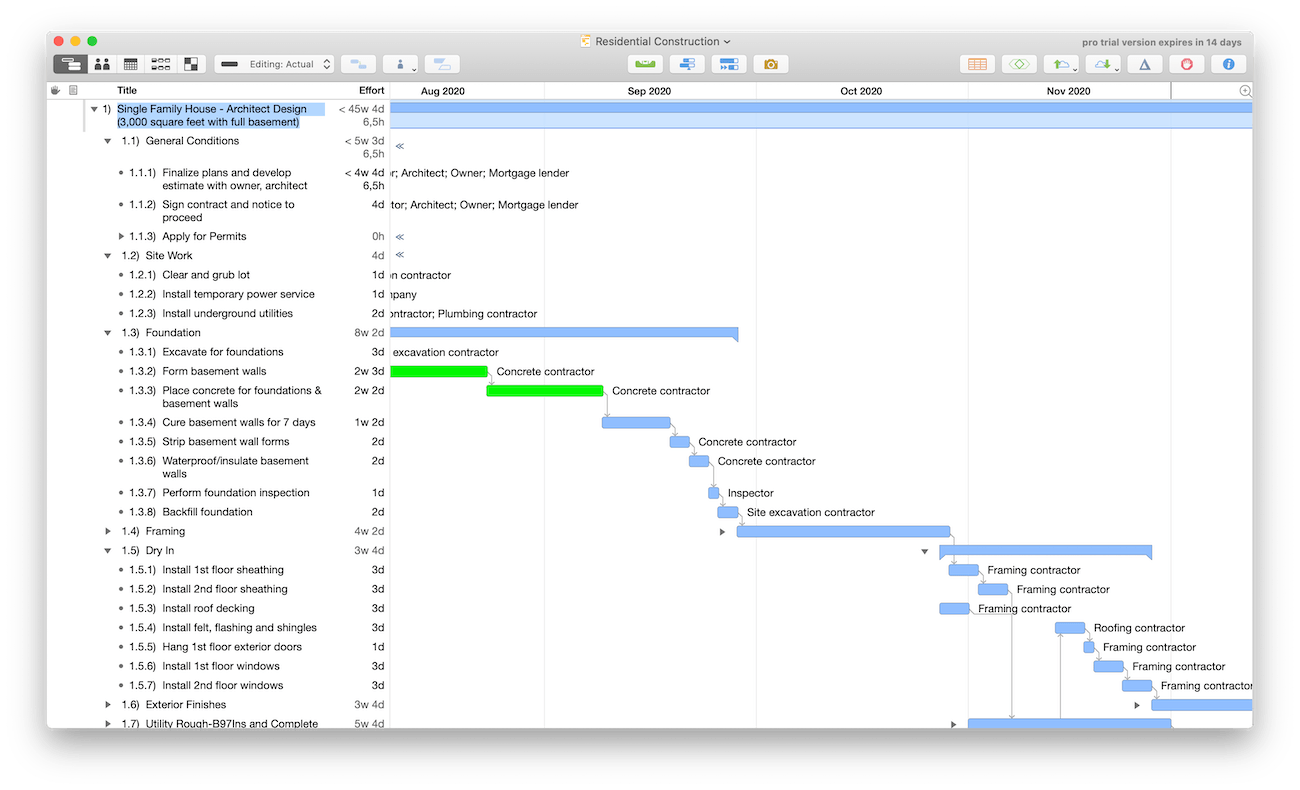Viewport: 1300px width, 790px height.
Task: Open the Residential Construction title menu
Action: pos(657,41)
